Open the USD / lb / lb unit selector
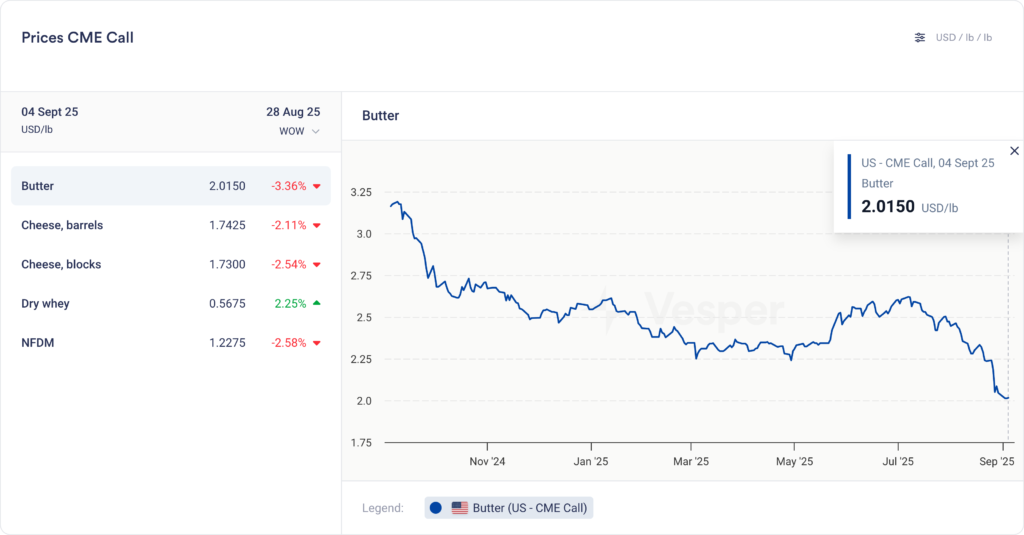The height and width of the screenshot is (535, 1024). click(x=963, y=38)
